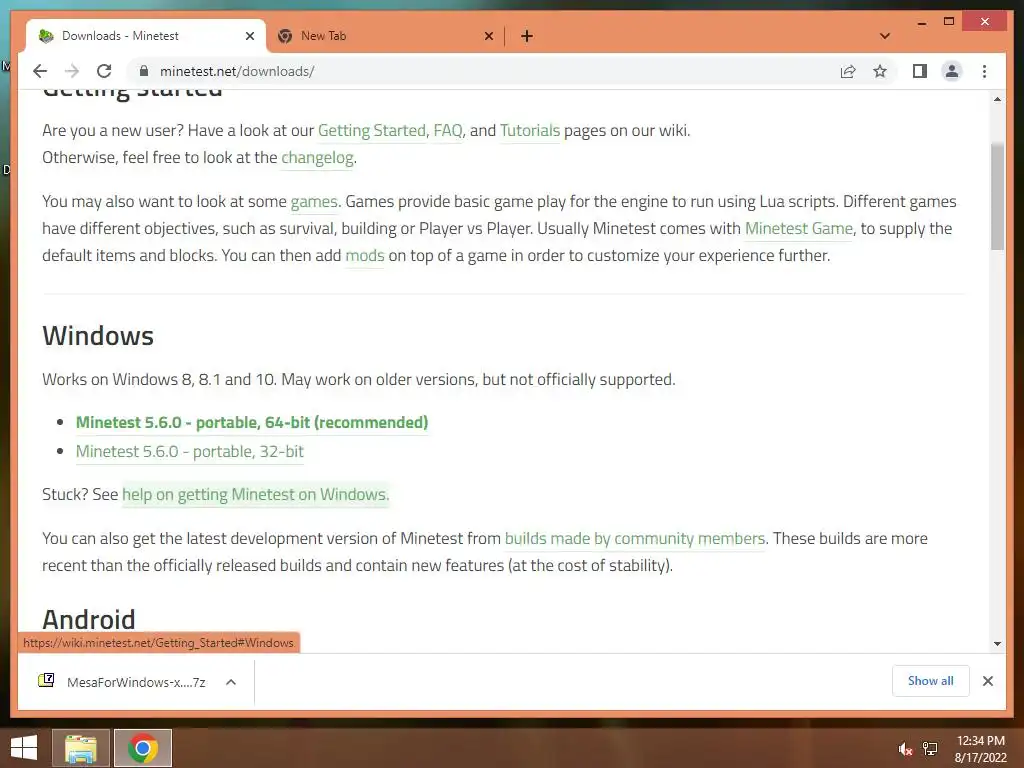The height and width of the screenshot is (768, 1024).
Task: Download Minetest 5.6.0 portable 64-bit
Action: [x=252, y=423]
